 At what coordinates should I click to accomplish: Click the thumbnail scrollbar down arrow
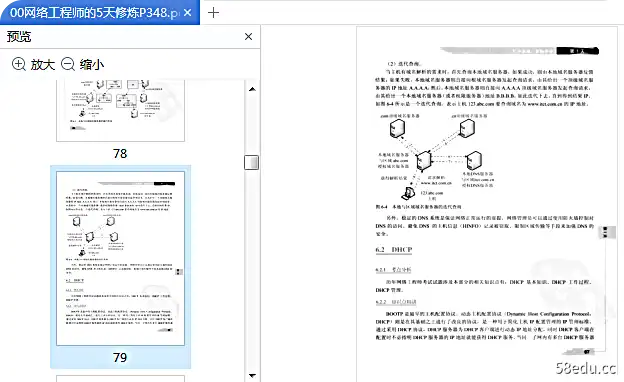click(252, 375)
